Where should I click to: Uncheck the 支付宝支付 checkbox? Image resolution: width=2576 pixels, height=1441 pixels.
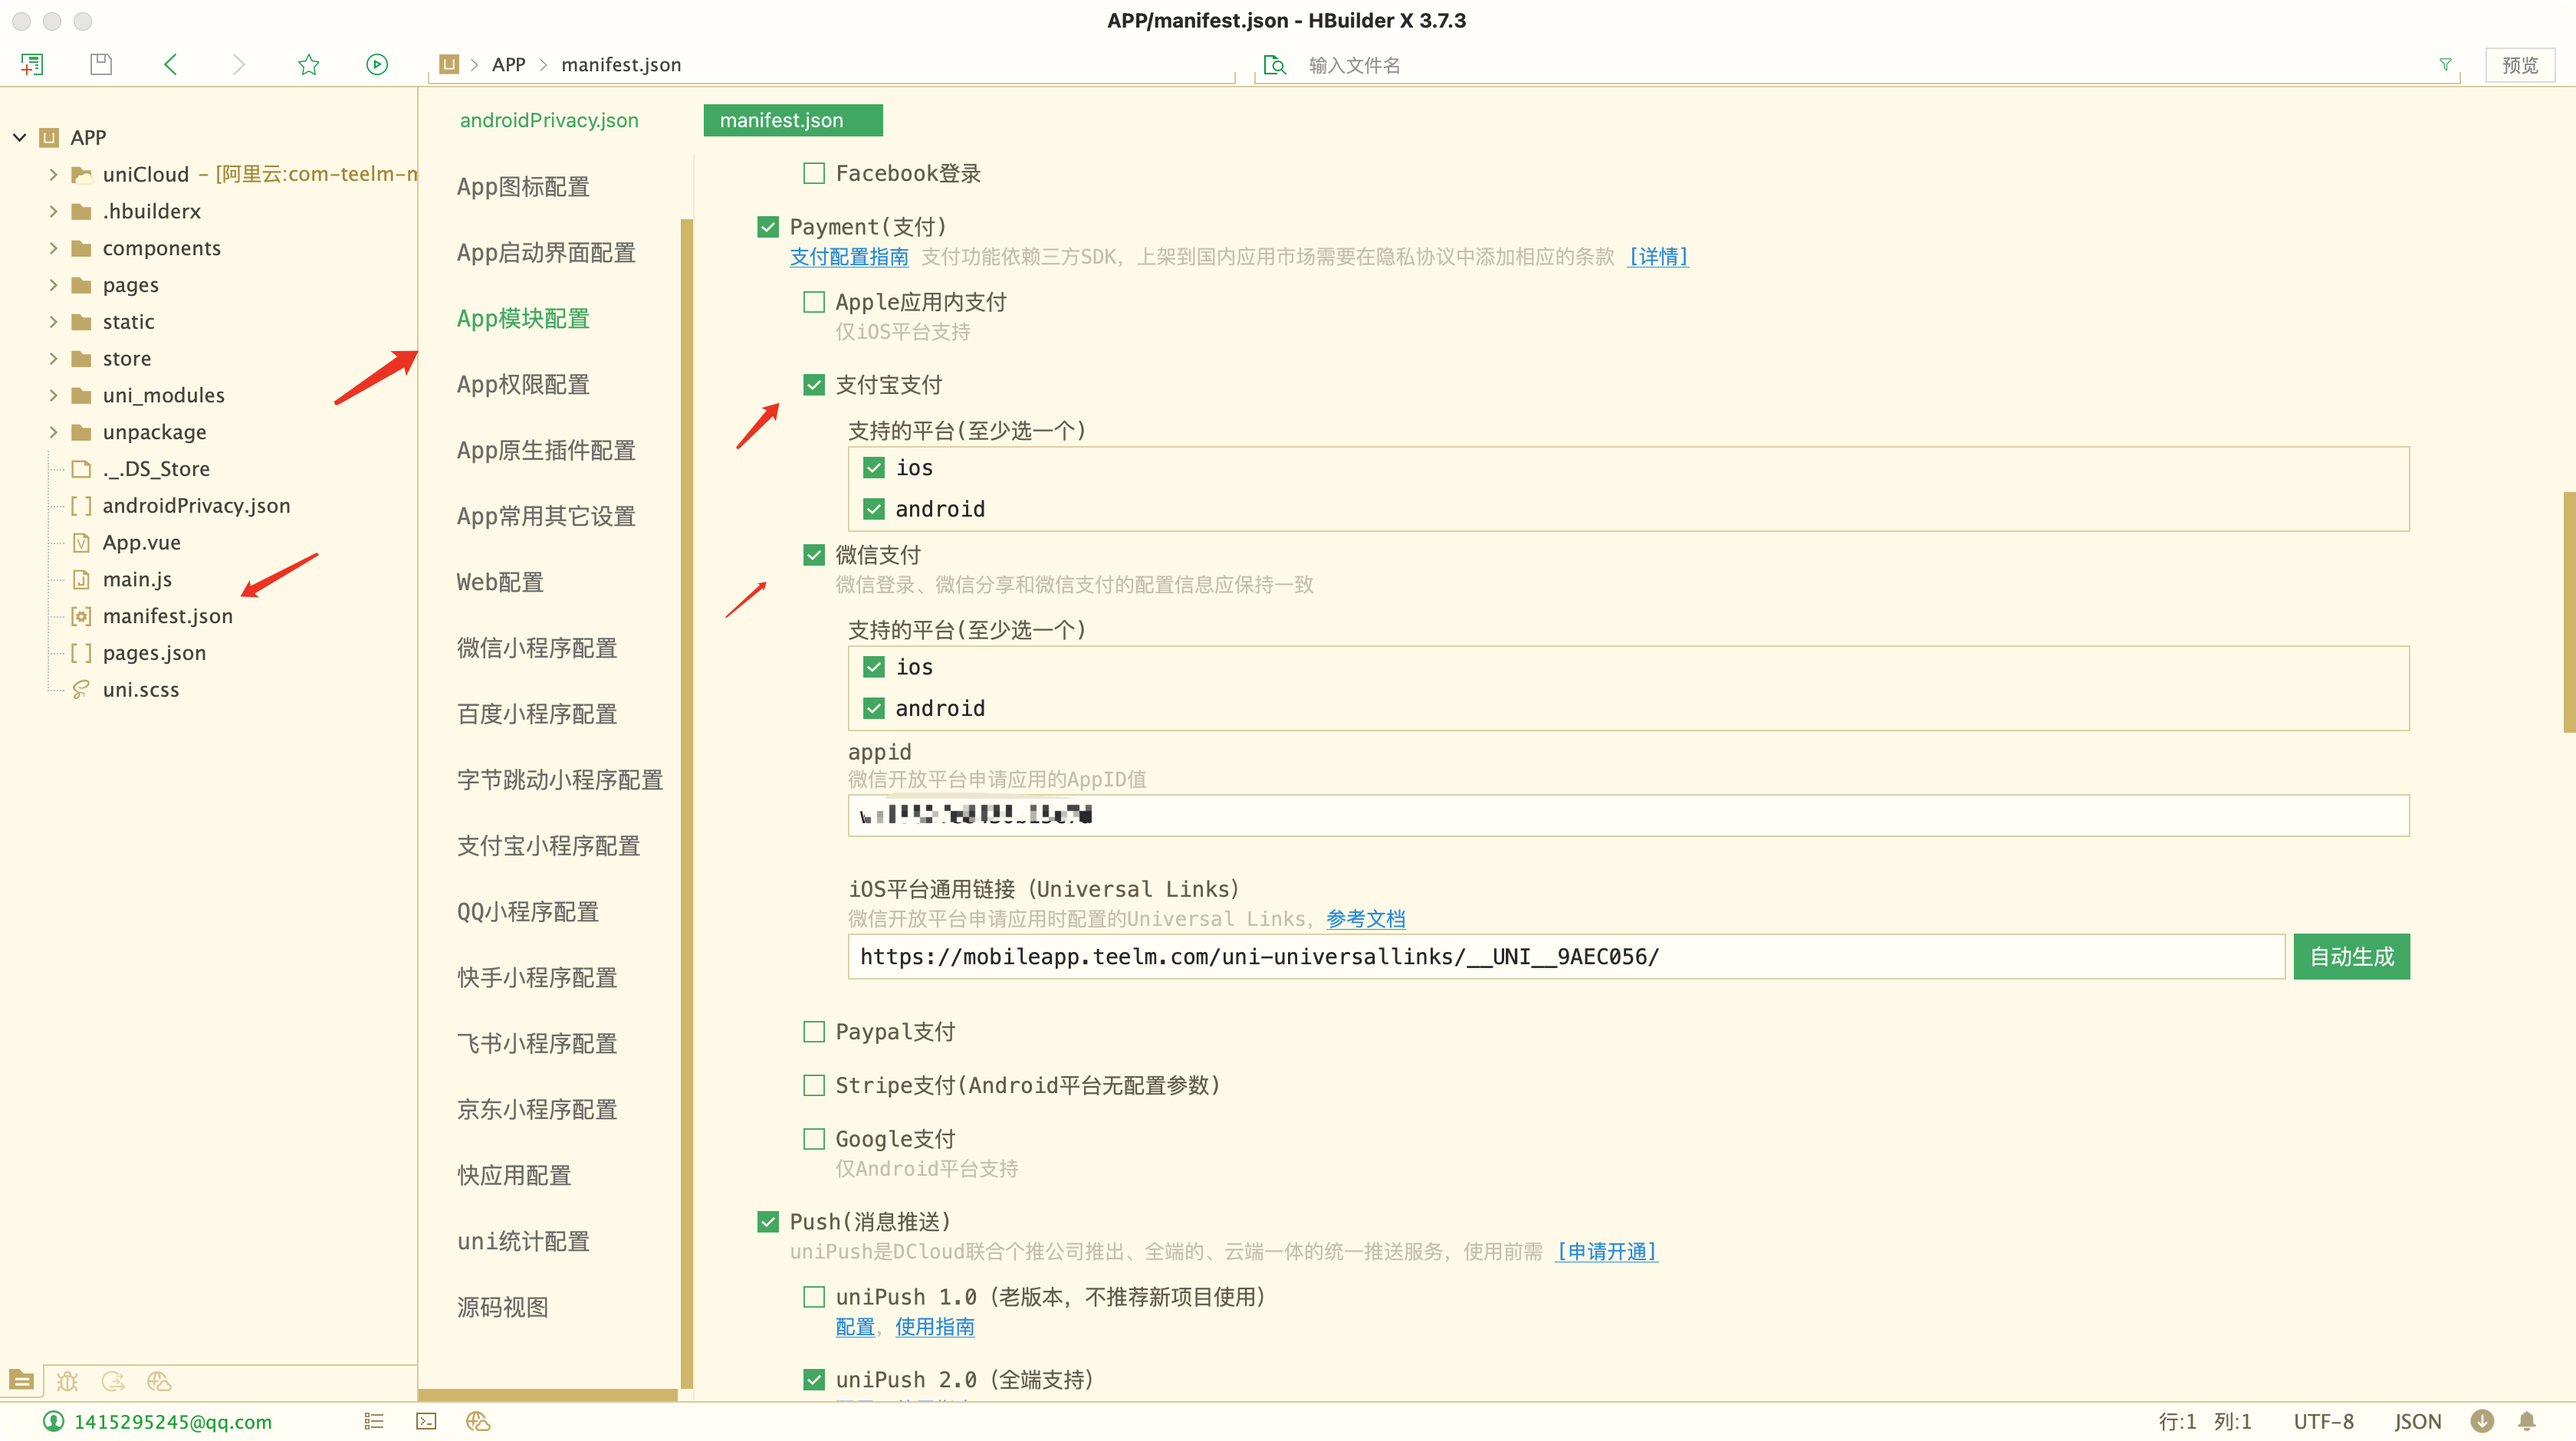coord(814,385)
